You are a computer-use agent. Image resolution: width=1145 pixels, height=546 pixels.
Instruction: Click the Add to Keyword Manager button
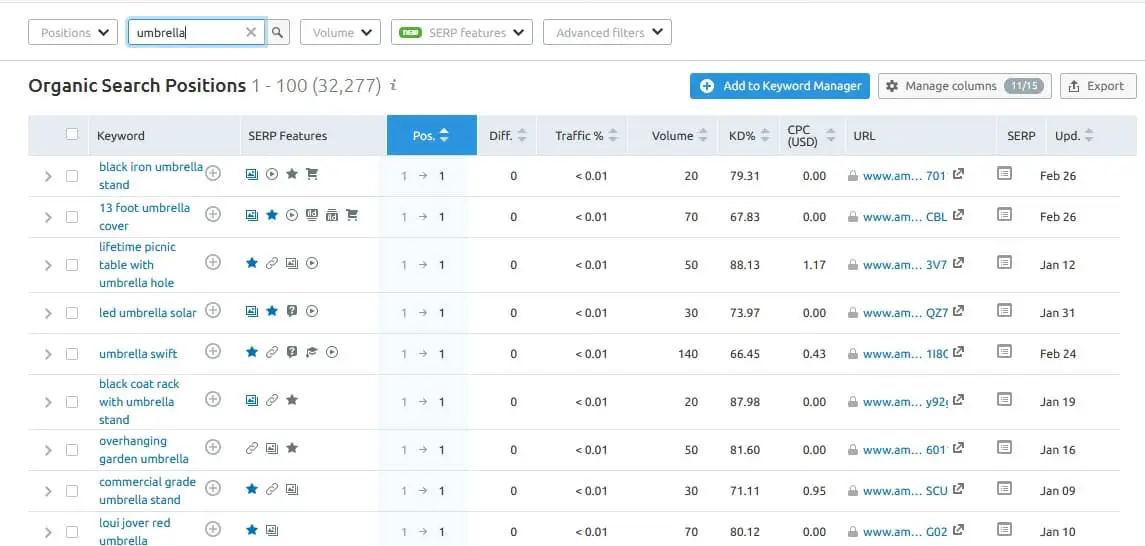780,86
